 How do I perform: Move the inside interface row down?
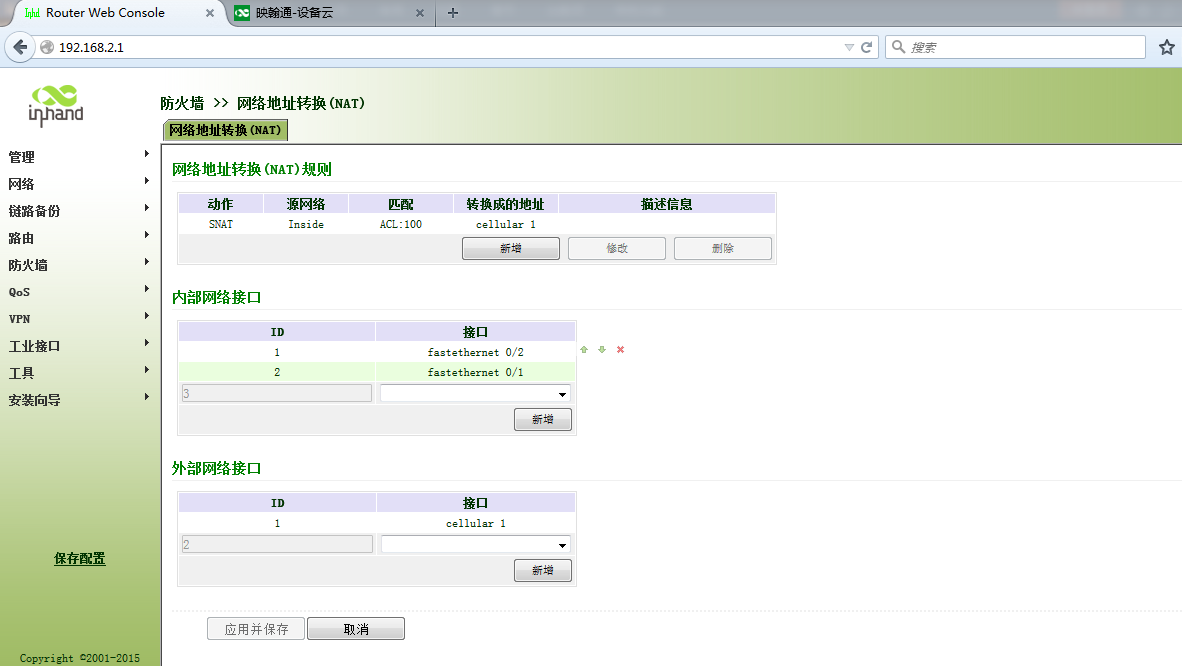(x=602, y=350)
